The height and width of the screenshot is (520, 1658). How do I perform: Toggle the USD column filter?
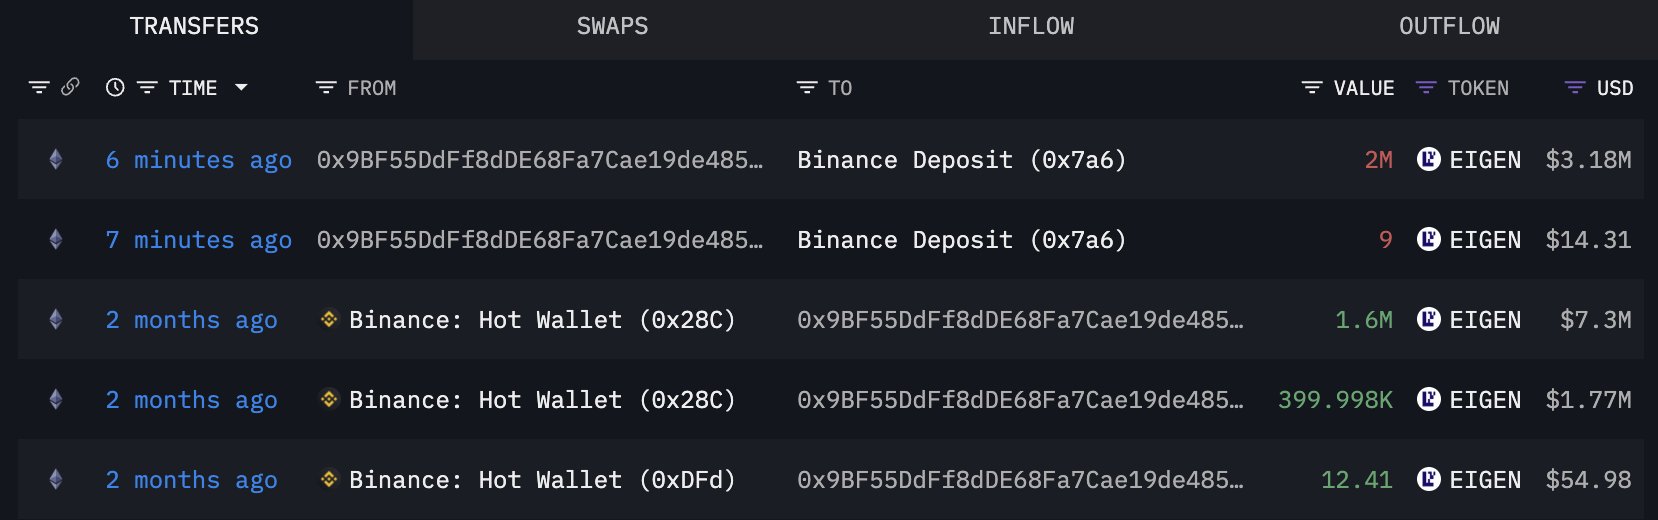pos(1574,88)
